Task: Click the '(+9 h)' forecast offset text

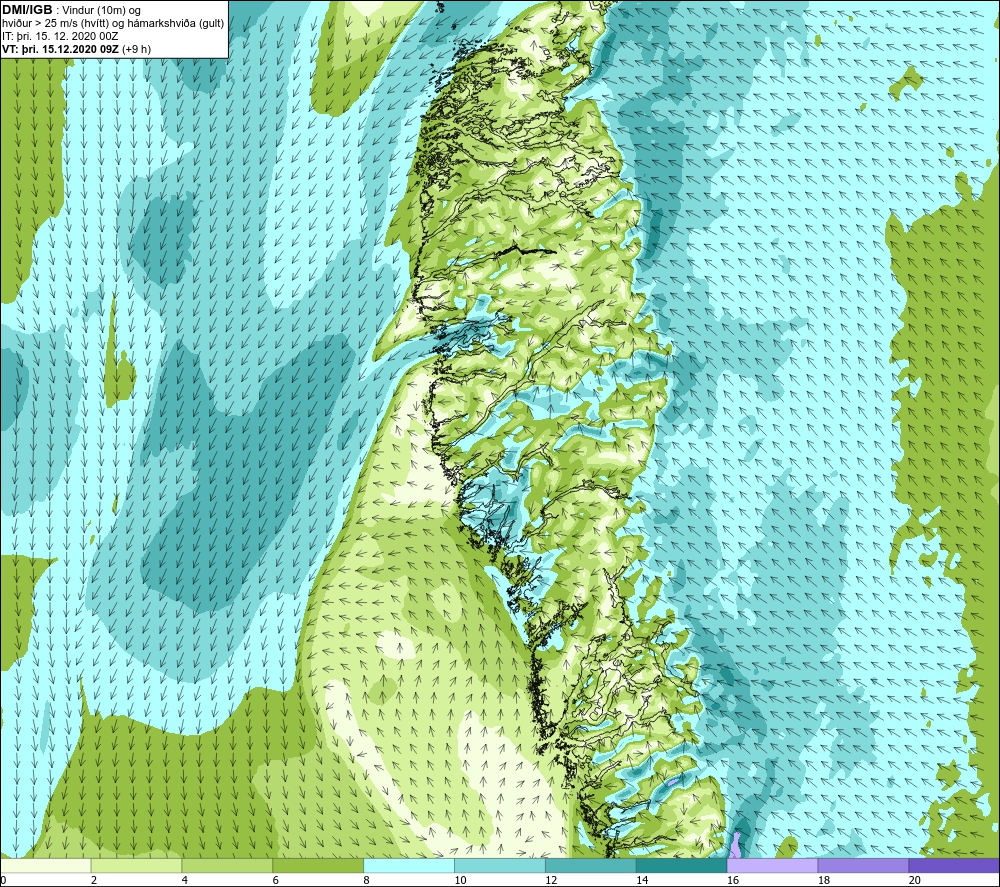Action: [136, 49]
